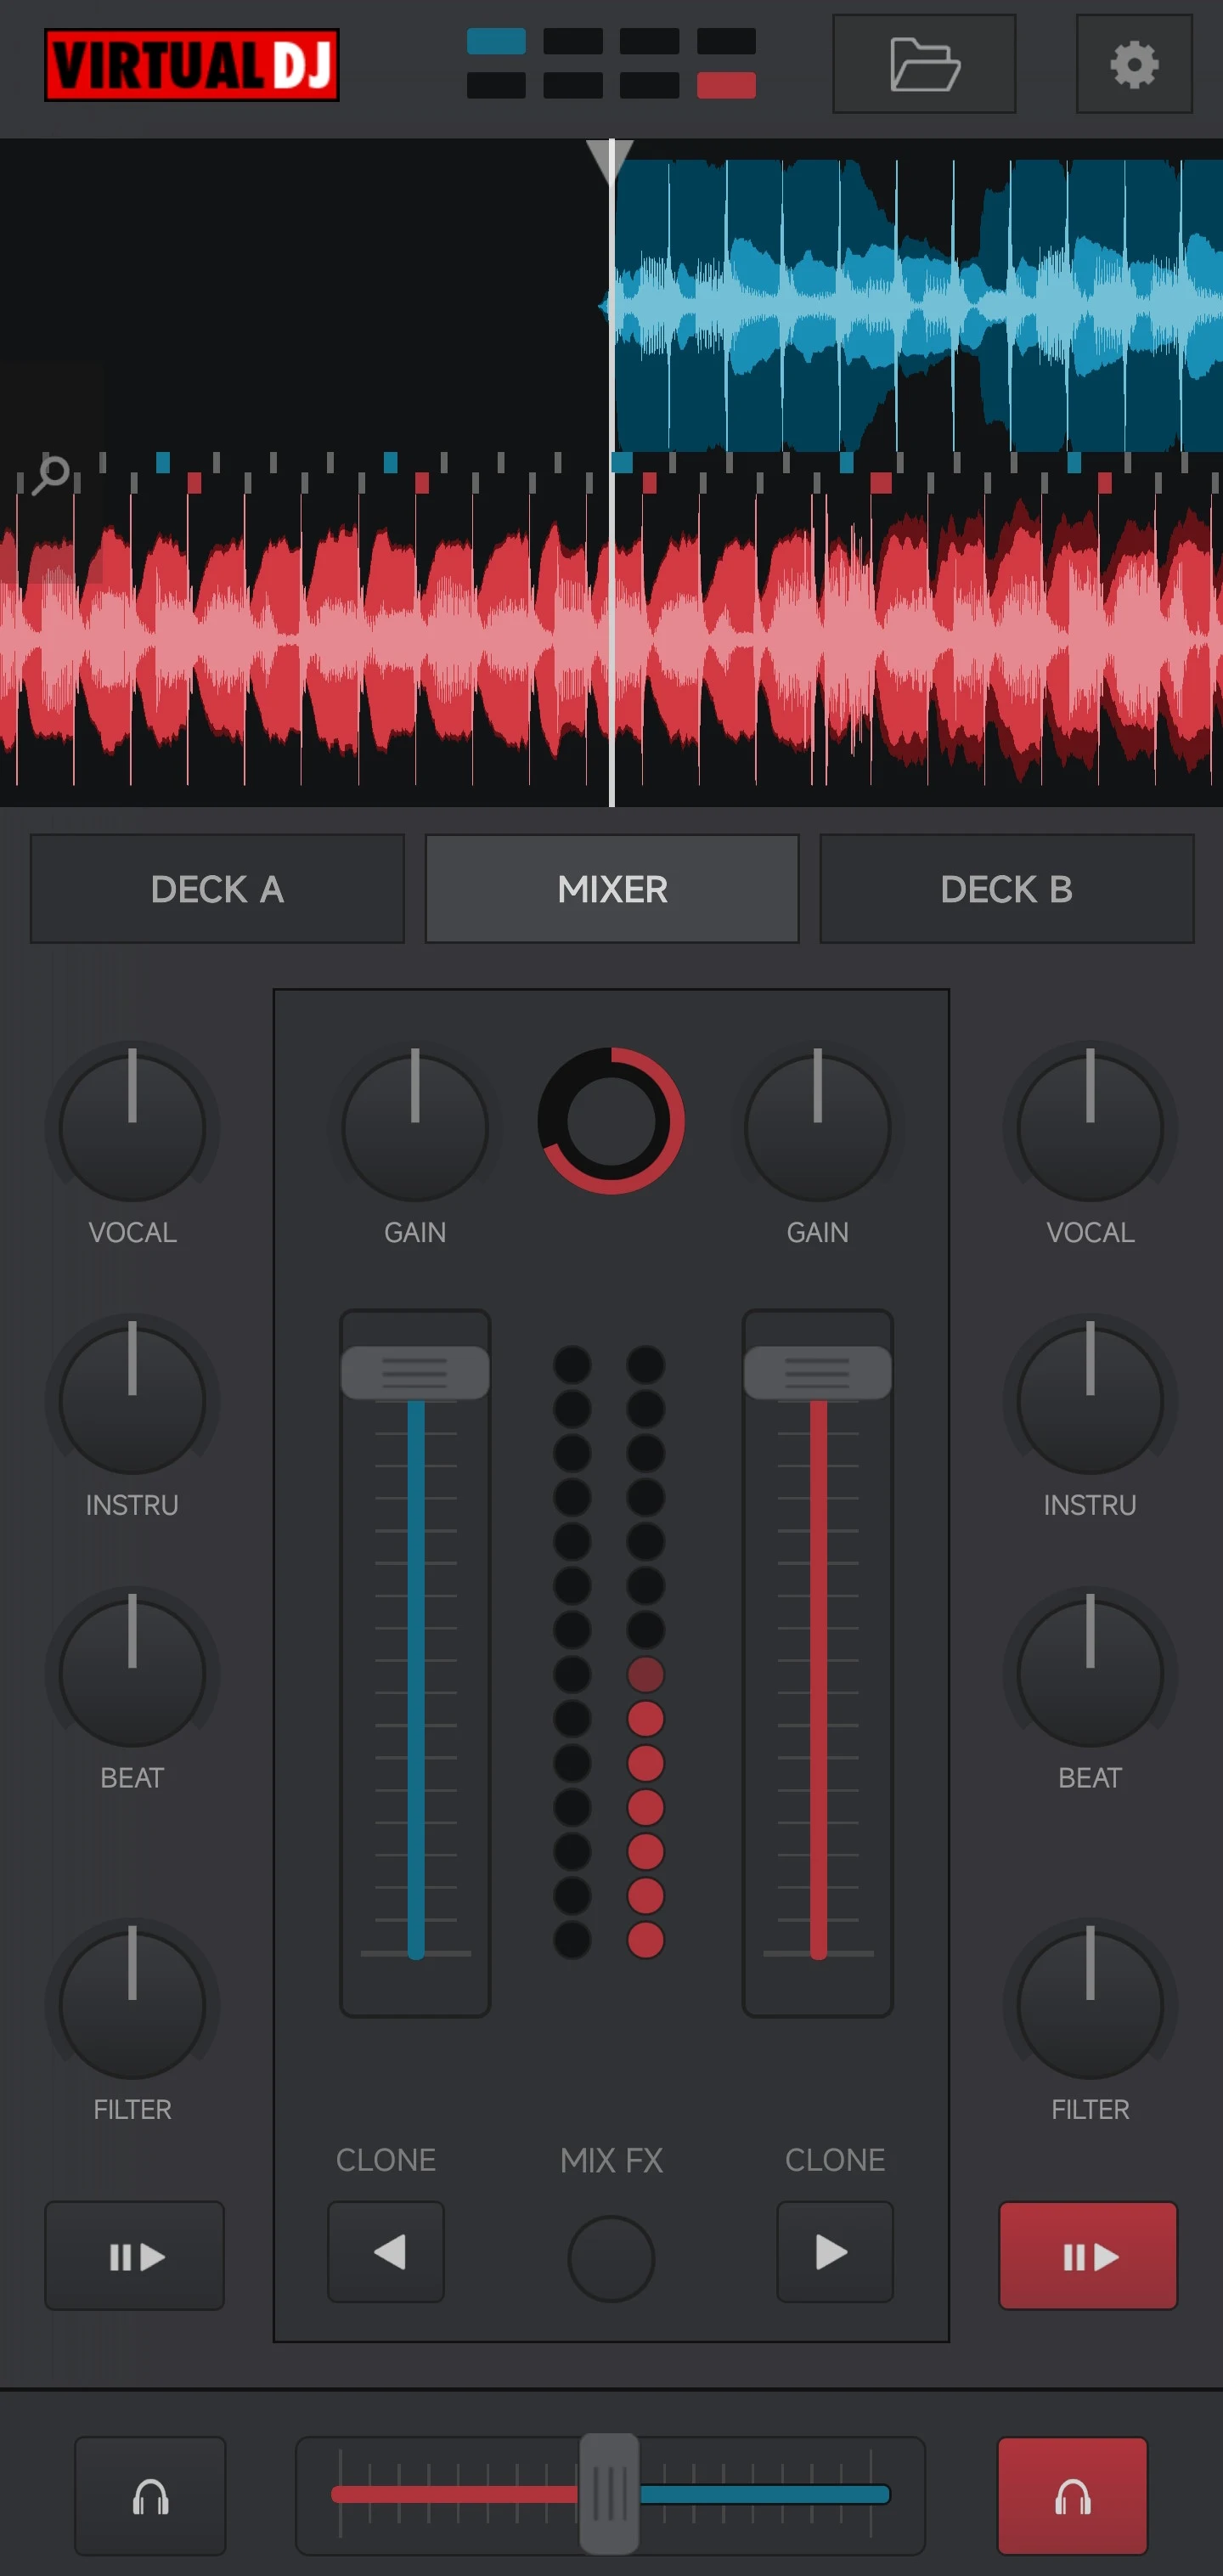Toggle the red play/pause on right deck
The image size is (1223, 2576).
[1088, 2256]
